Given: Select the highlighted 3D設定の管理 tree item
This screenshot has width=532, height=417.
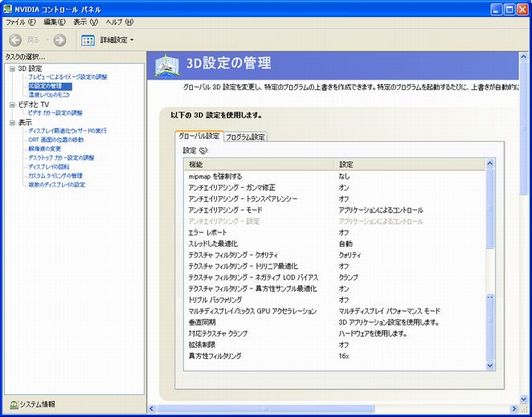Looking at the screenshot, I should [x=50, y=86].
